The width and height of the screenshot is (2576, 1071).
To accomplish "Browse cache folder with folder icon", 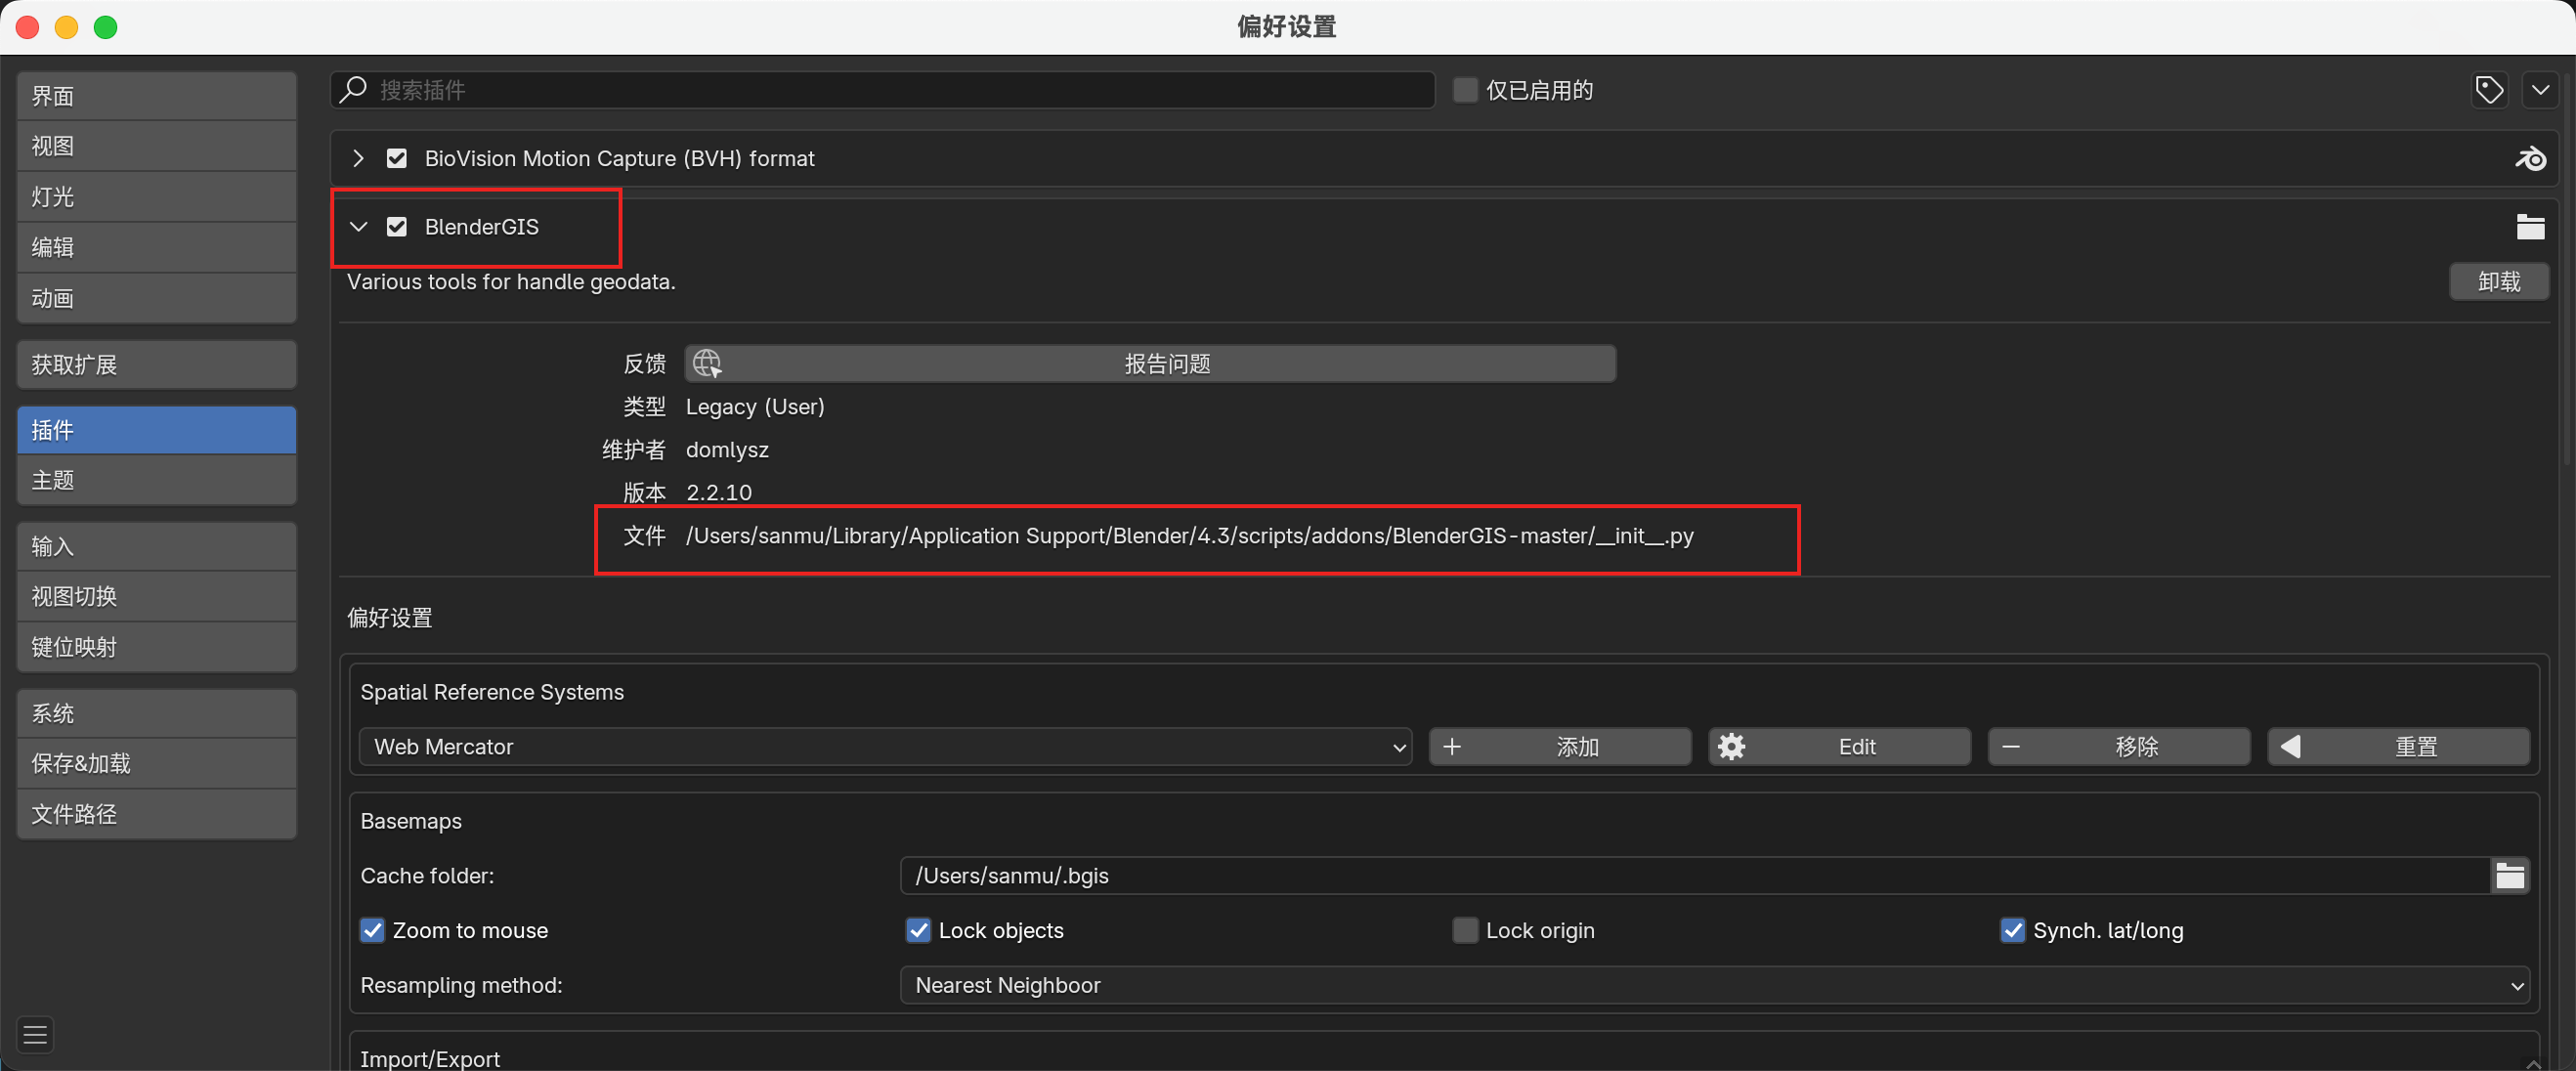I will [x=2509, y=876].
